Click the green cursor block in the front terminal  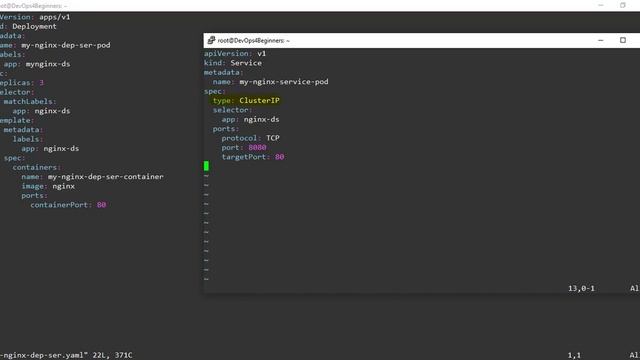coord(206,166)
